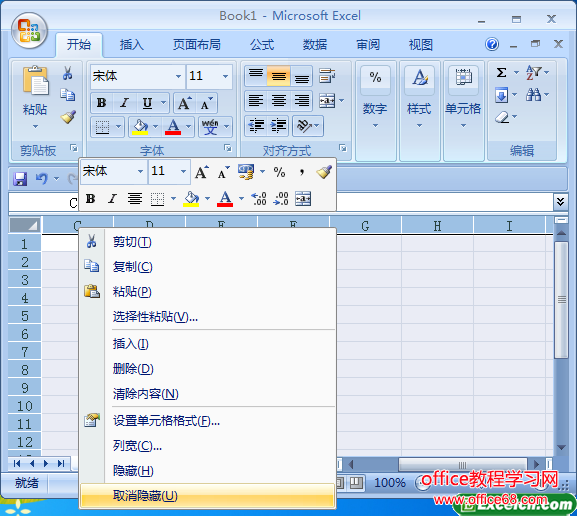The image size is (577, 516).
Task: Click the Number percent group icon
Action: click(375, 78)
